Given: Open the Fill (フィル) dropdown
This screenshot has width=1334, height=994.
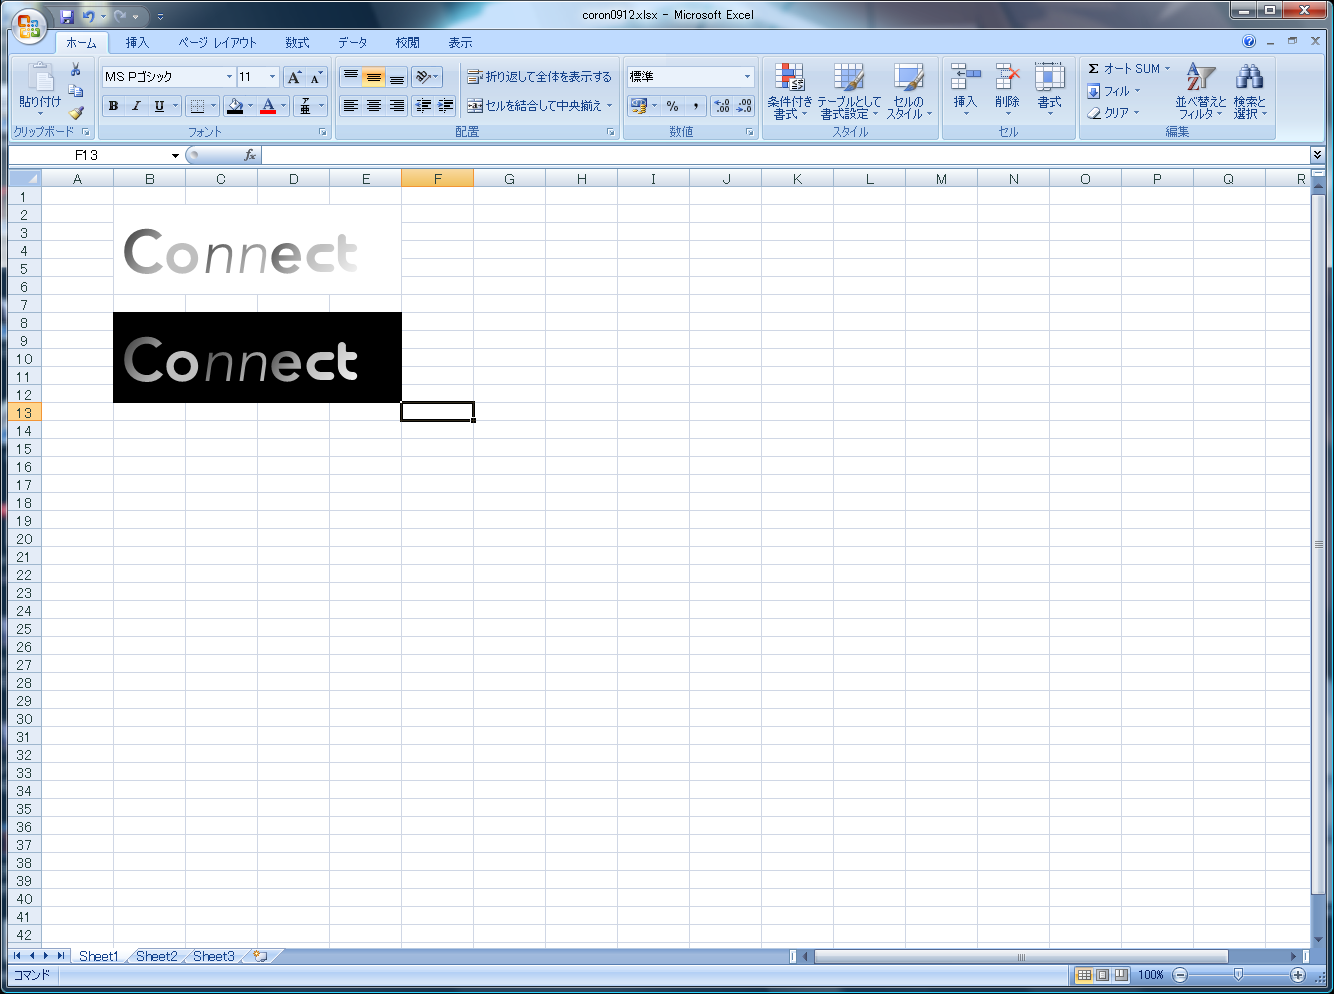Looking at the screenshot, I should [x=1114, y=91].
